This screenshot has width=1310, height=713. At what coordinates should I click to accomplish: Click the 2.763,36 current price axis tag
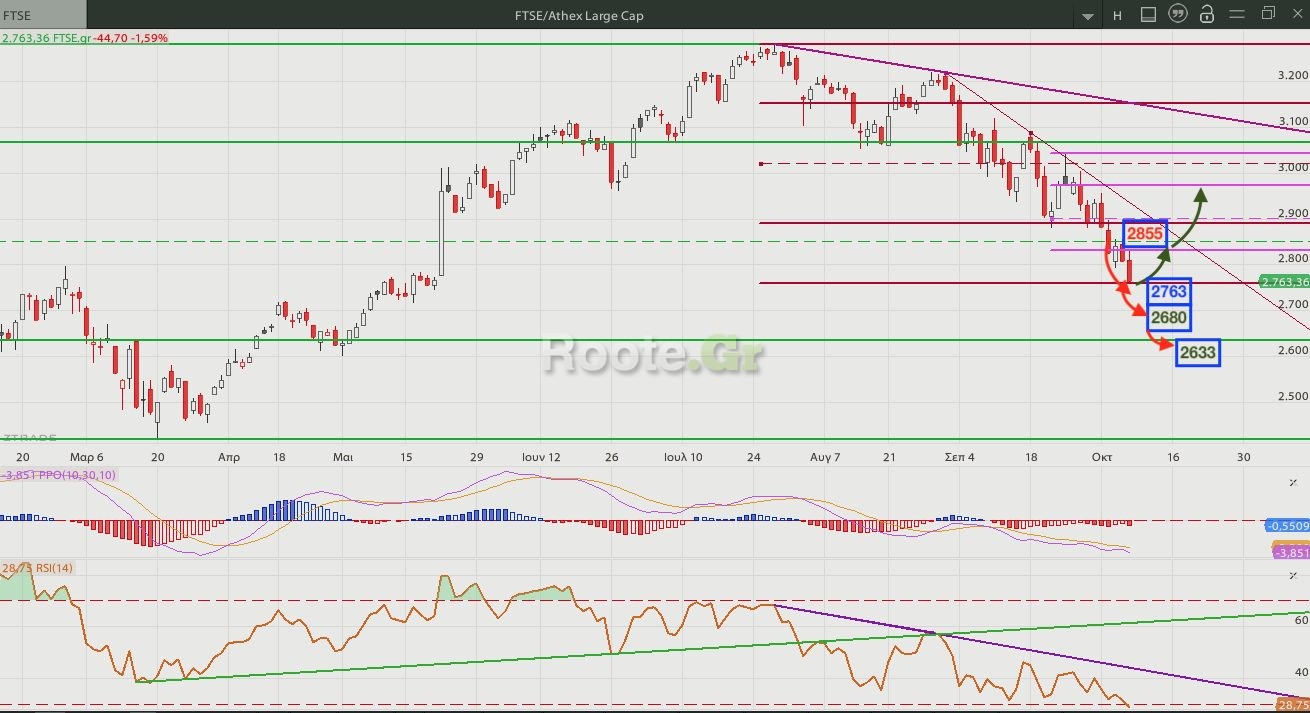tap(1284, 282)
